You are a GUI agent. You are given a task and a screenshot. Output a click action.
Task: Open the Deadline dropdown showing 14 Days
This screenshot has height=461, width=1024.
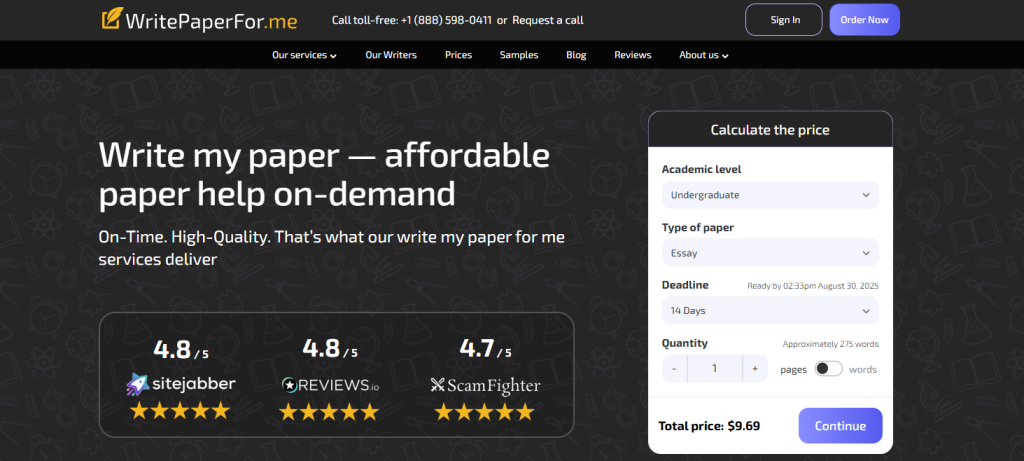[770, 311]
